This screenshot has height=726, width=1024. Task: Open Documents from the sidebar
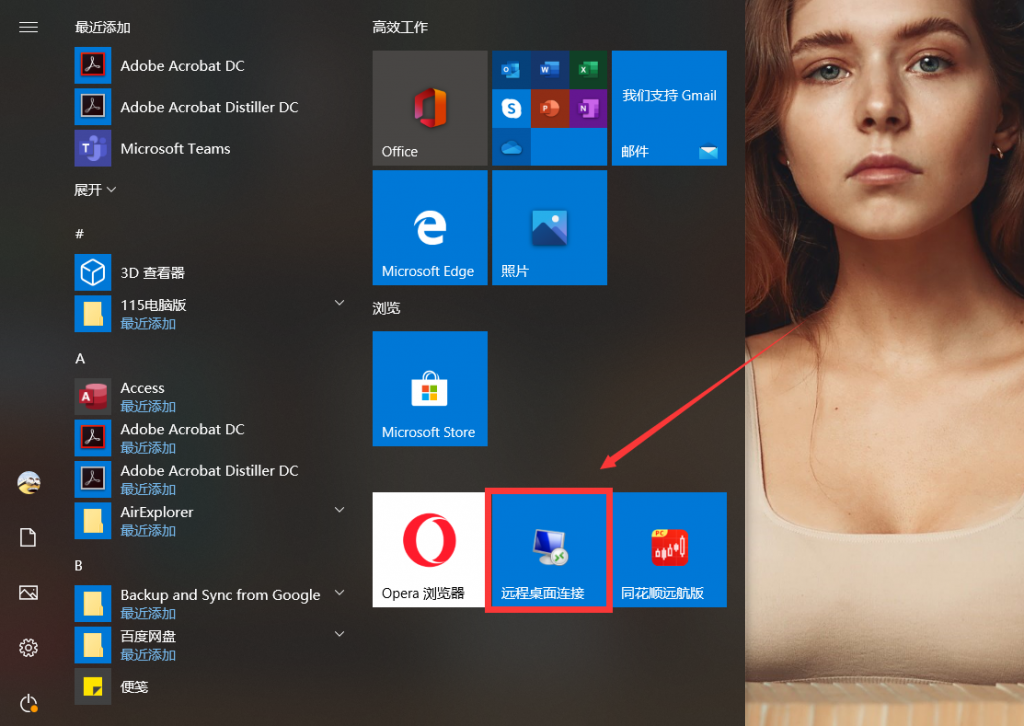(28, 537)
